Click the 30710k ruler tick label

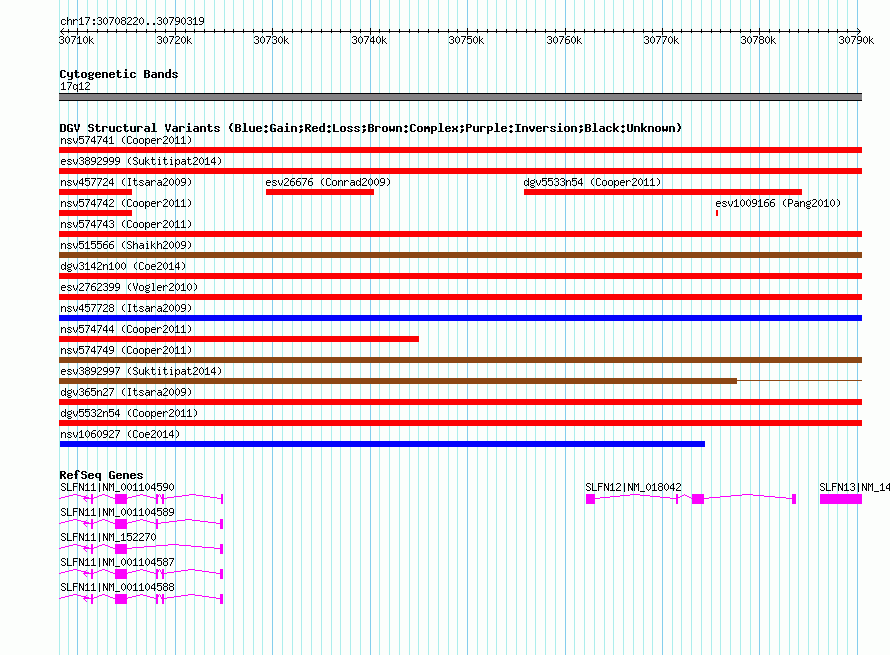tap(77, 40)
